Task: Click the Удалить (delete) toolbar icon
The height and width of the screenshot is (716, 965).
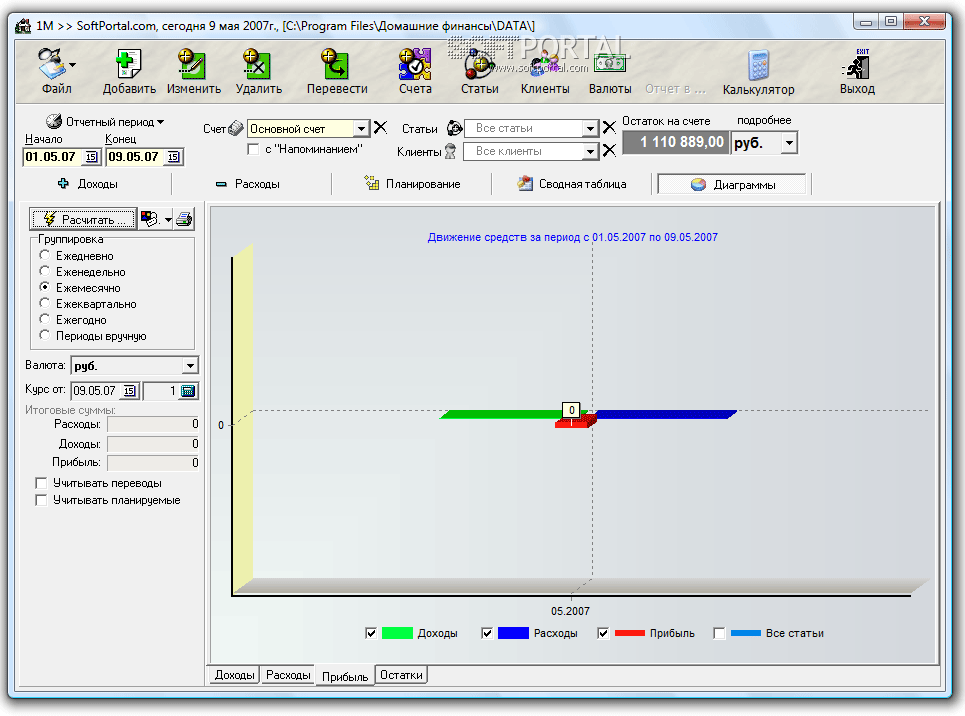Action: 258,64
